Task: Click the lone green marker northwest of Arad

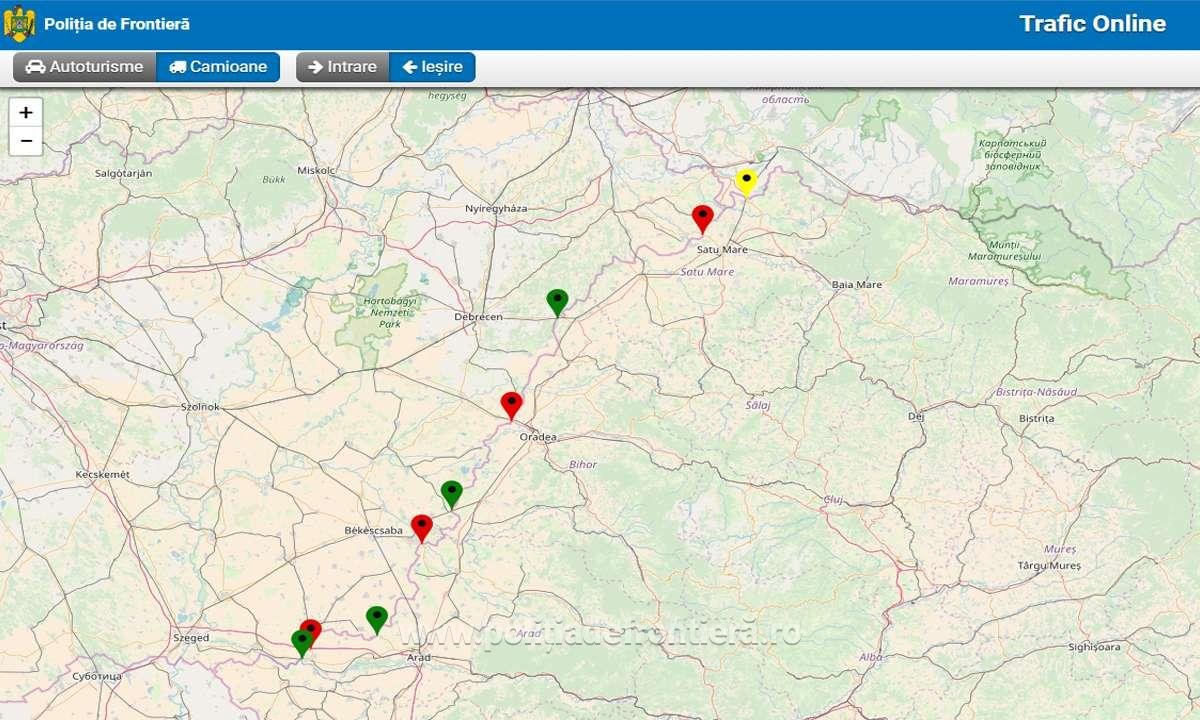Action: click(x=376, y=617)
